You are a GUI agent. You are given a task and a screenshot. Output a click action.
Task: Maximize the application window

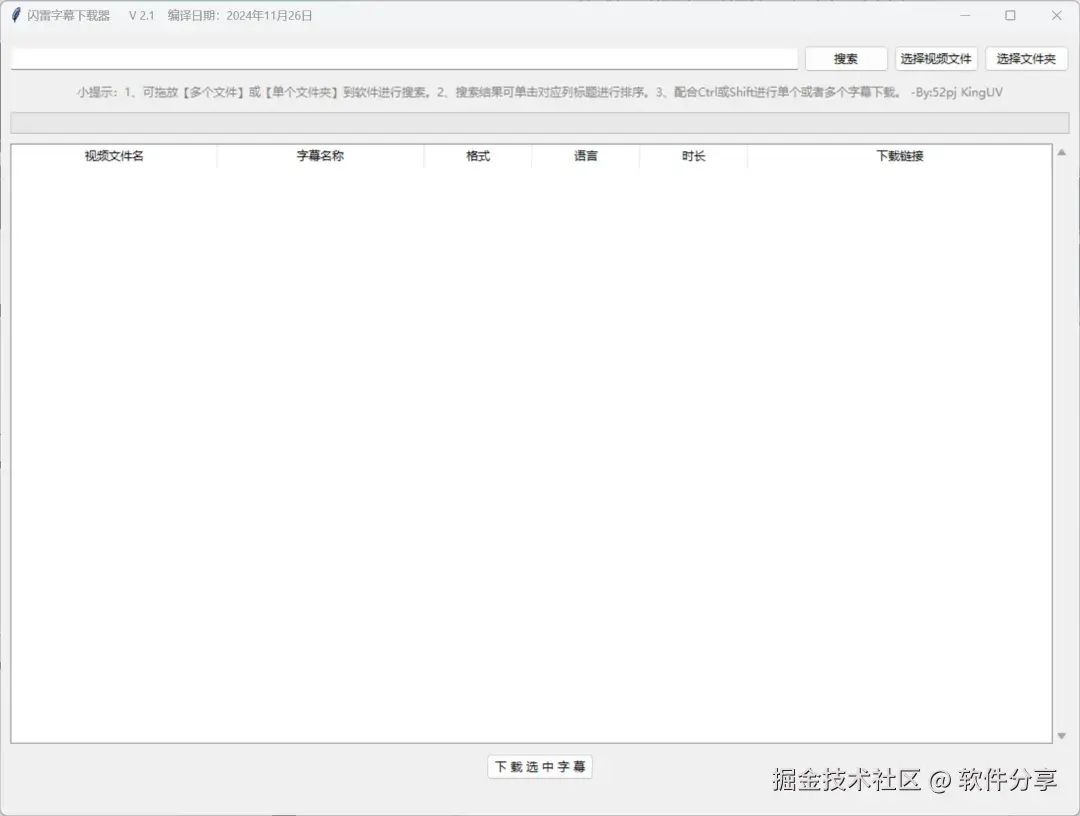pos(1010,15)
